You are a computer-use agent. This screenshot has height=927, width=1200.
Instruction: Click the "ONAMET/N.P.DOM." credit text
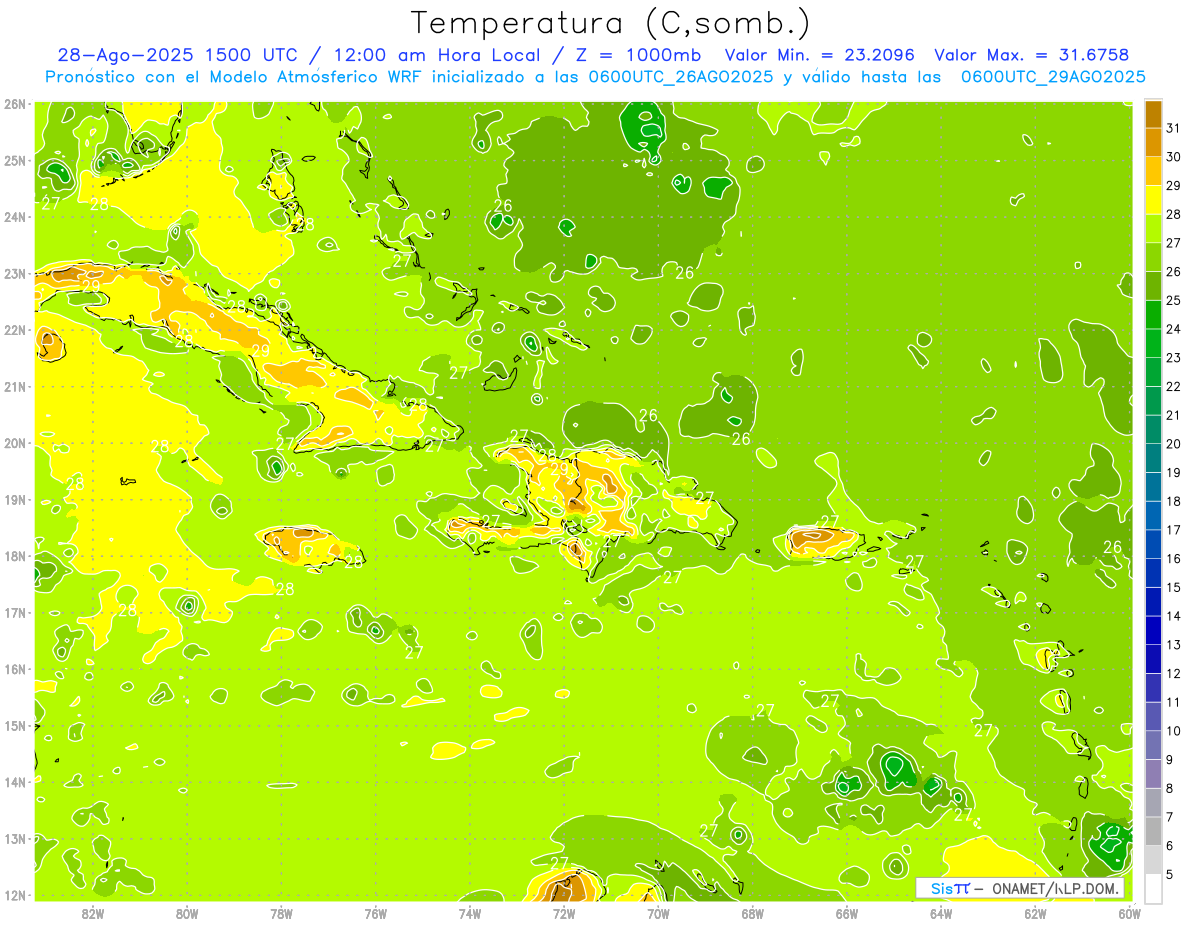[x=1056, y=888]
